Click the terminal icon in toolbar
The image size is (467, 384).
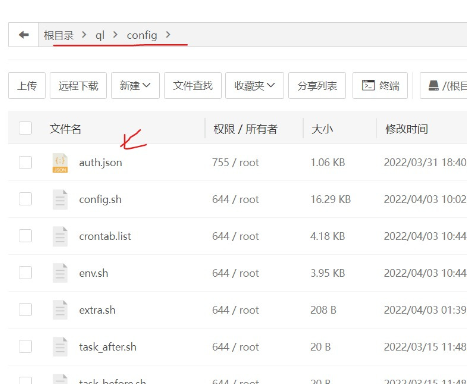(368, 85)
